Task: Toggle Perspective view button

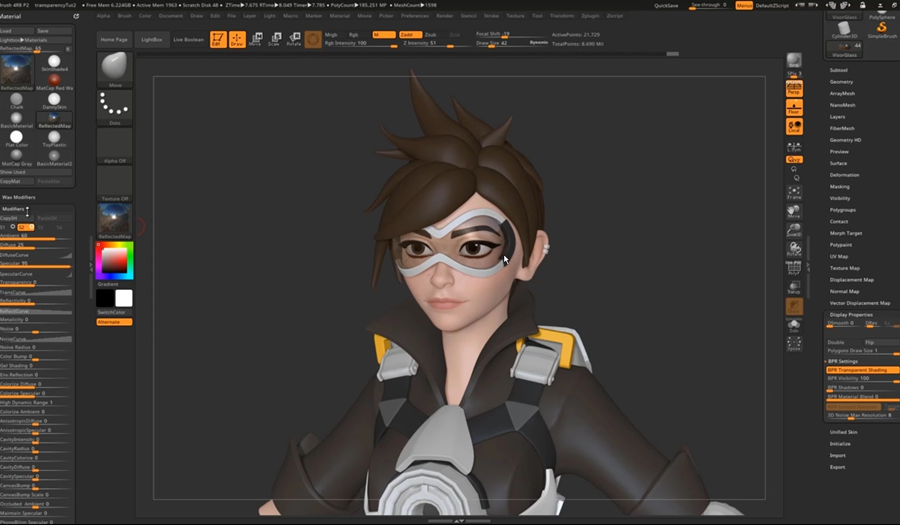Action: pyautogui.click(x=794, y=88)
